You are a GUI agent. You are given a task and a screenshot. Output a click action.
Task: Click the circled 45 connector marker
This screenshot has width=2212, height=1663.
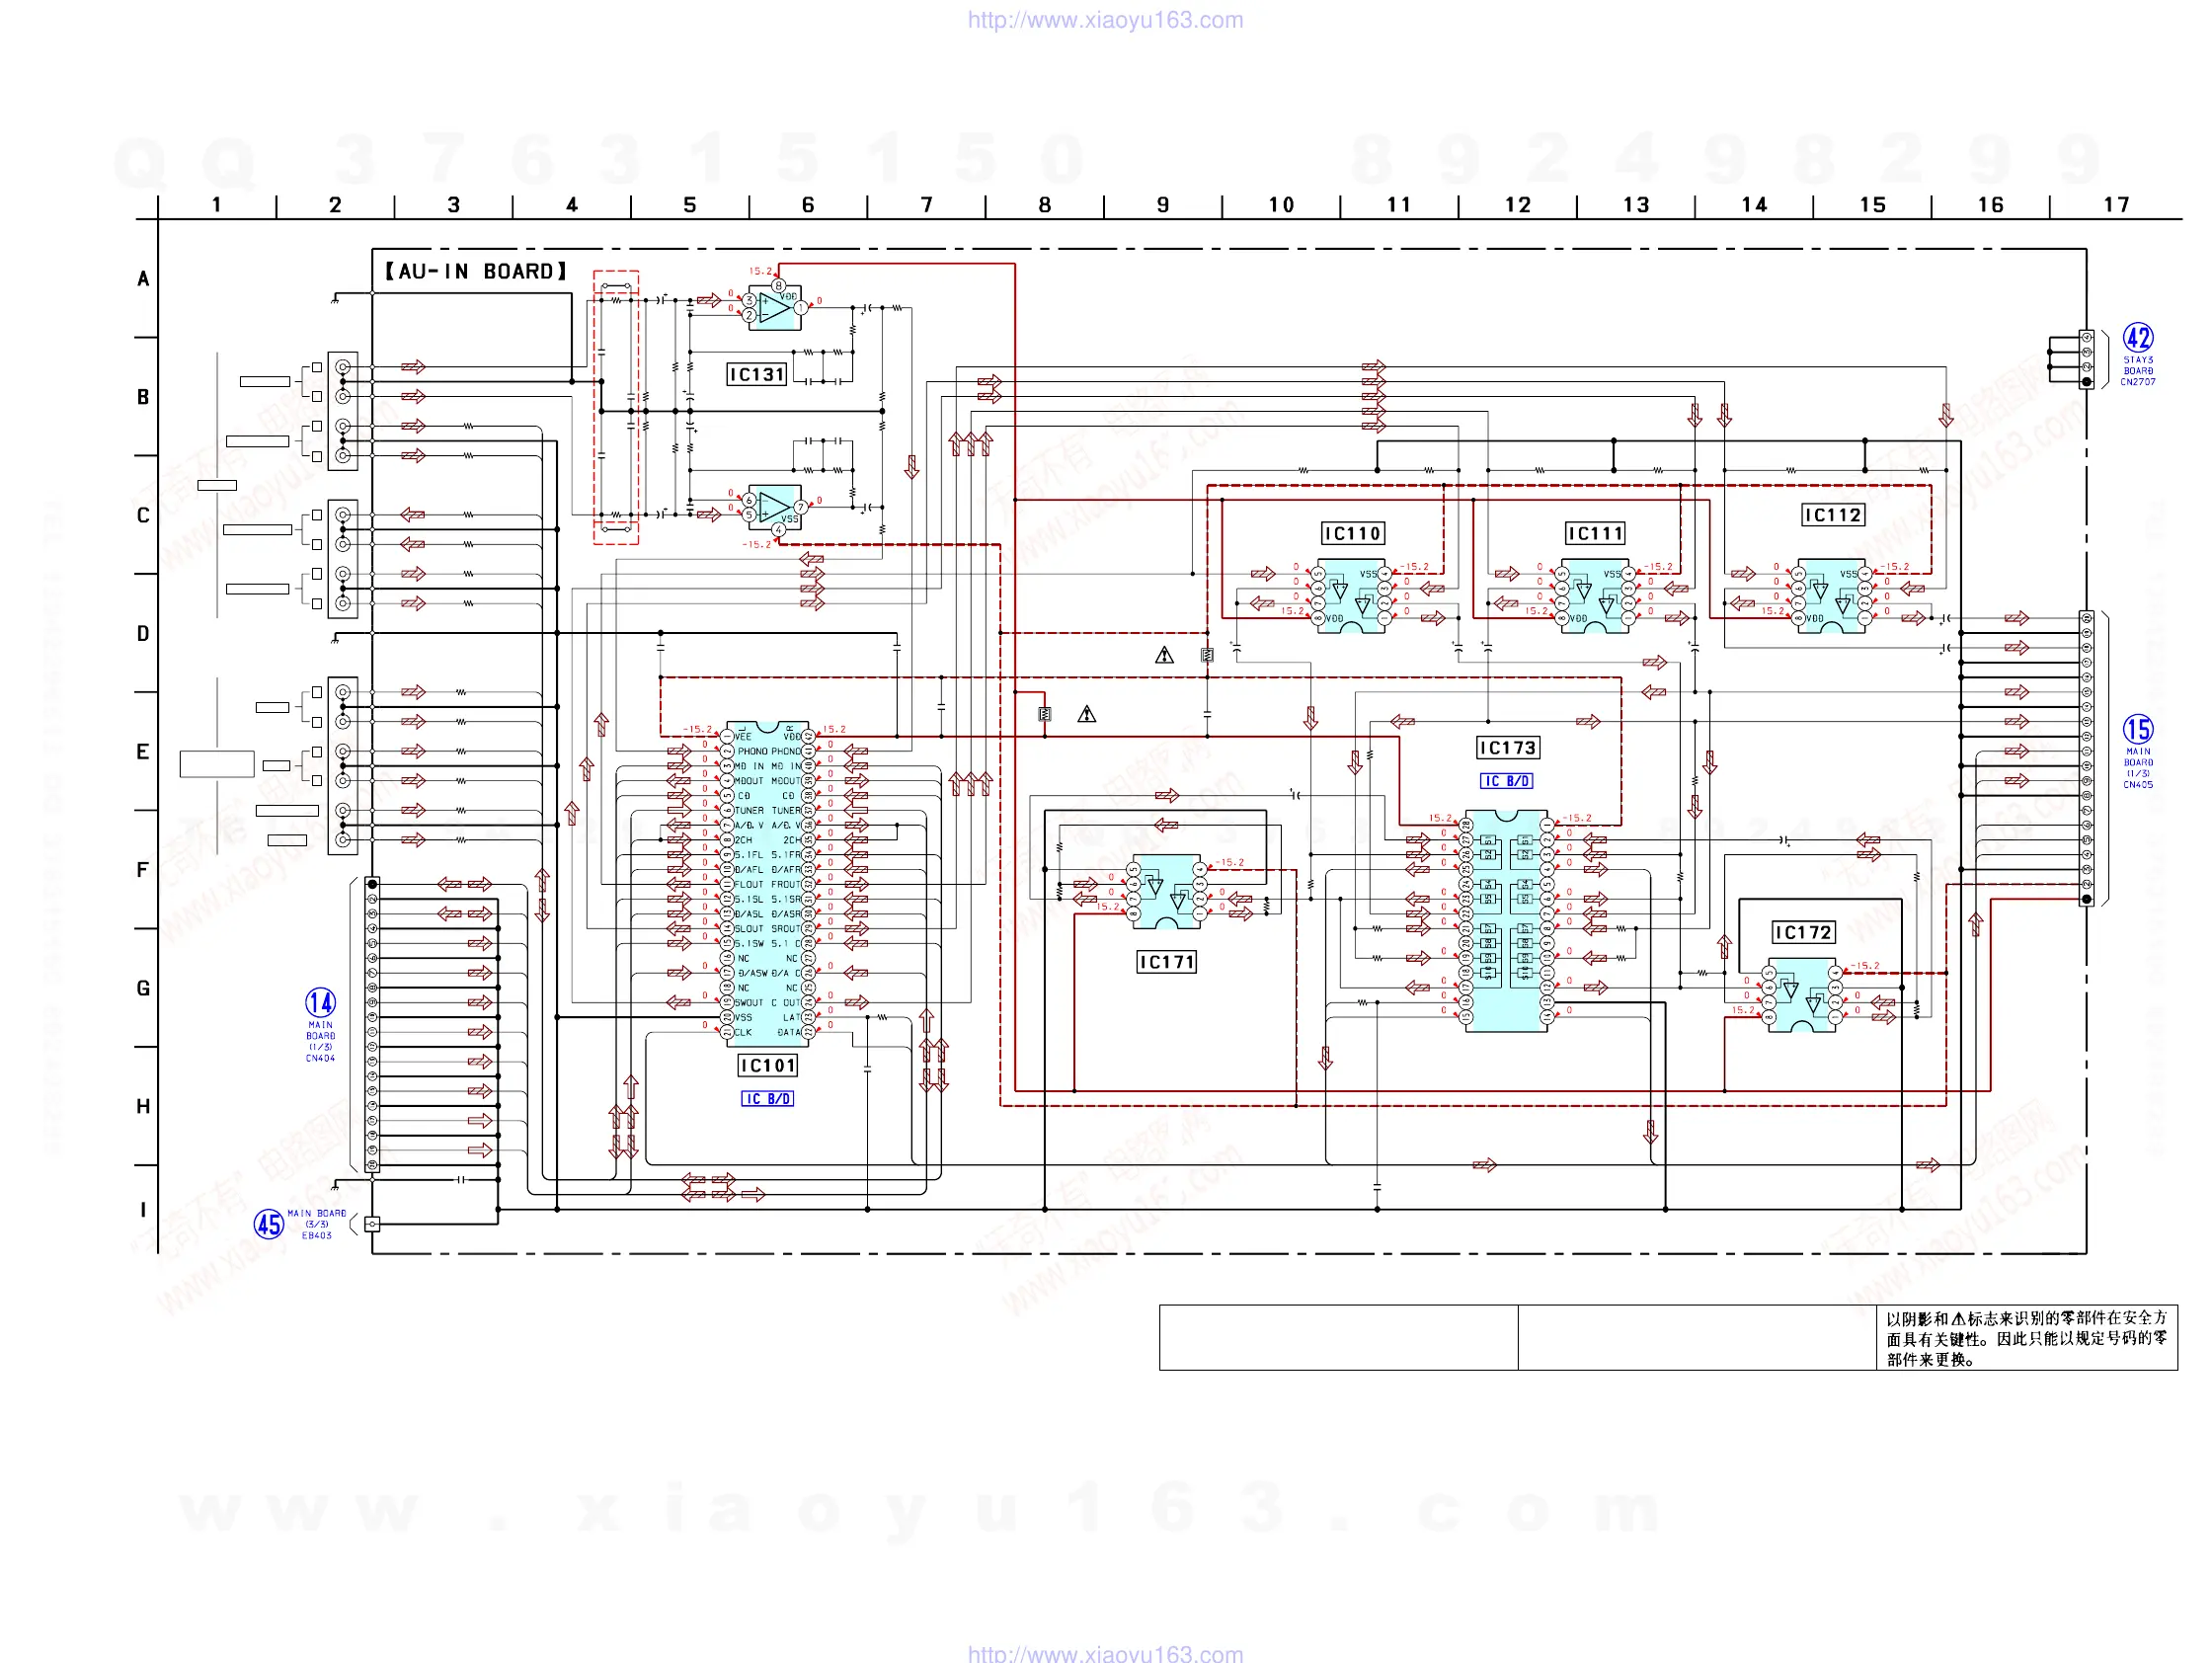point(268,1224)
